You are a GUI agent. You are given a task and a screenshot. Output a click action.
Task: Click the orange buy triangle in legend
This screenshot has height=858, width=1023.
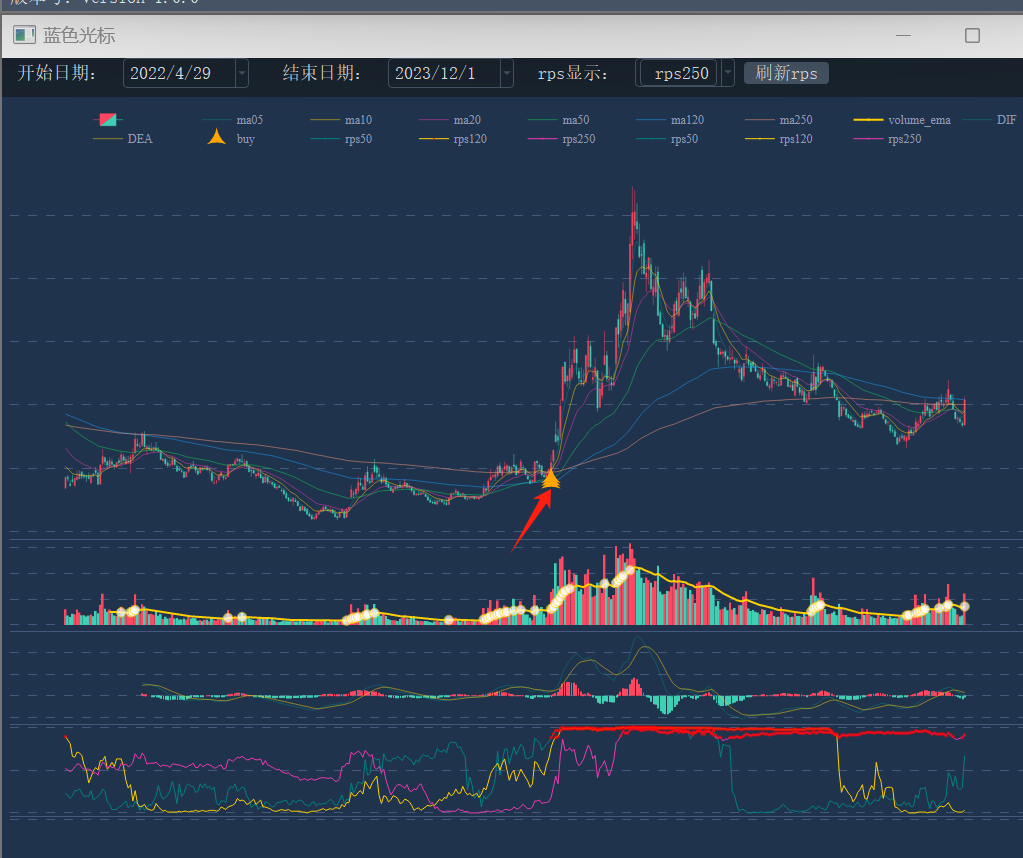click(x=216, y=138)
